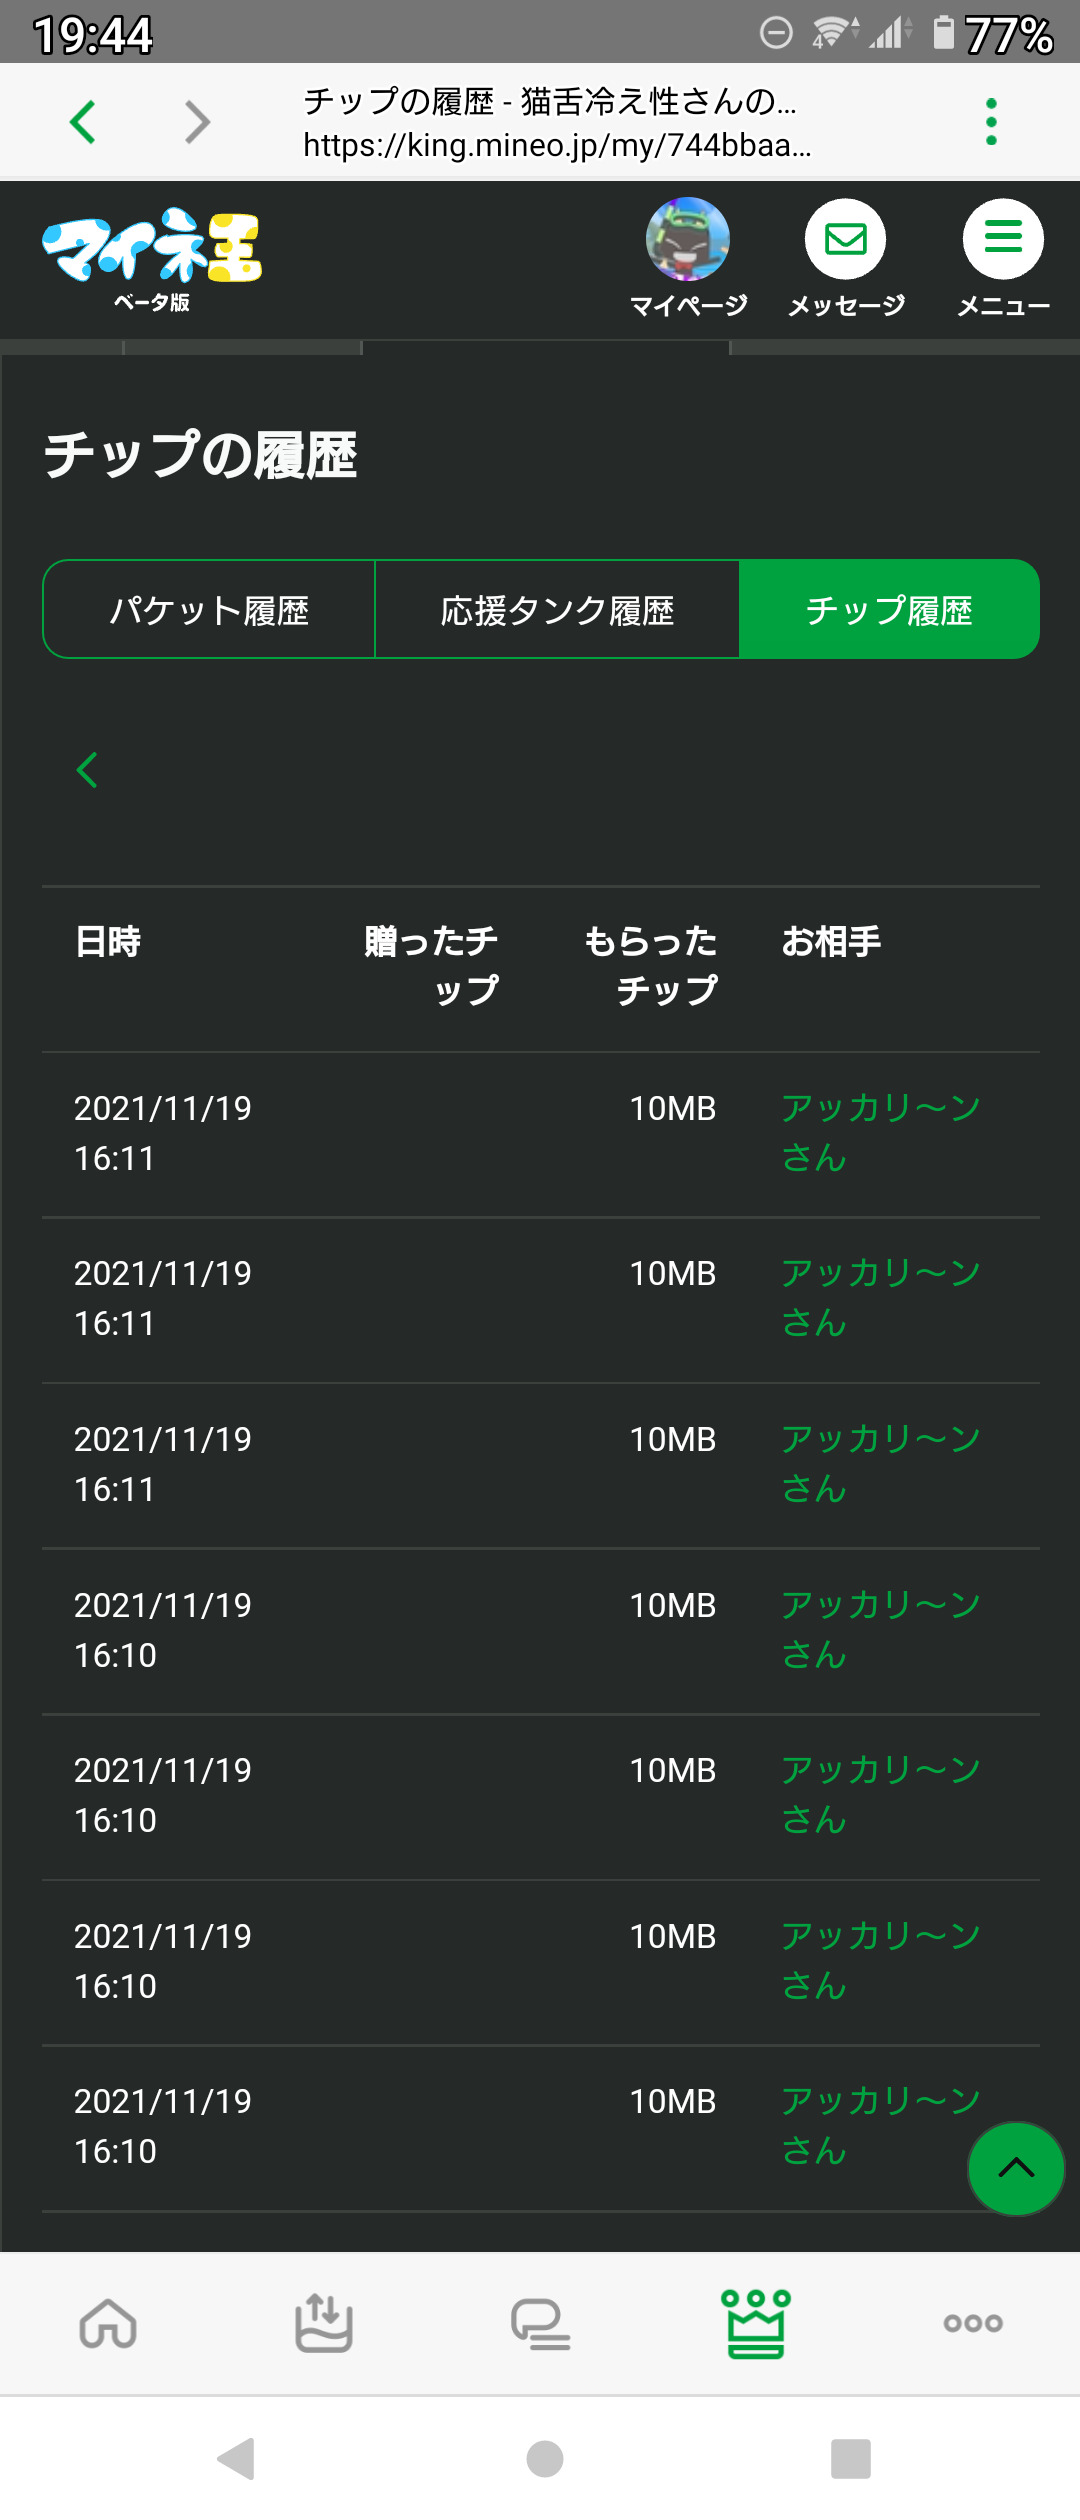Switch to 応援タンク履歴 tab
Screen dimensions: 1080x2520
(x=557, y=610)
